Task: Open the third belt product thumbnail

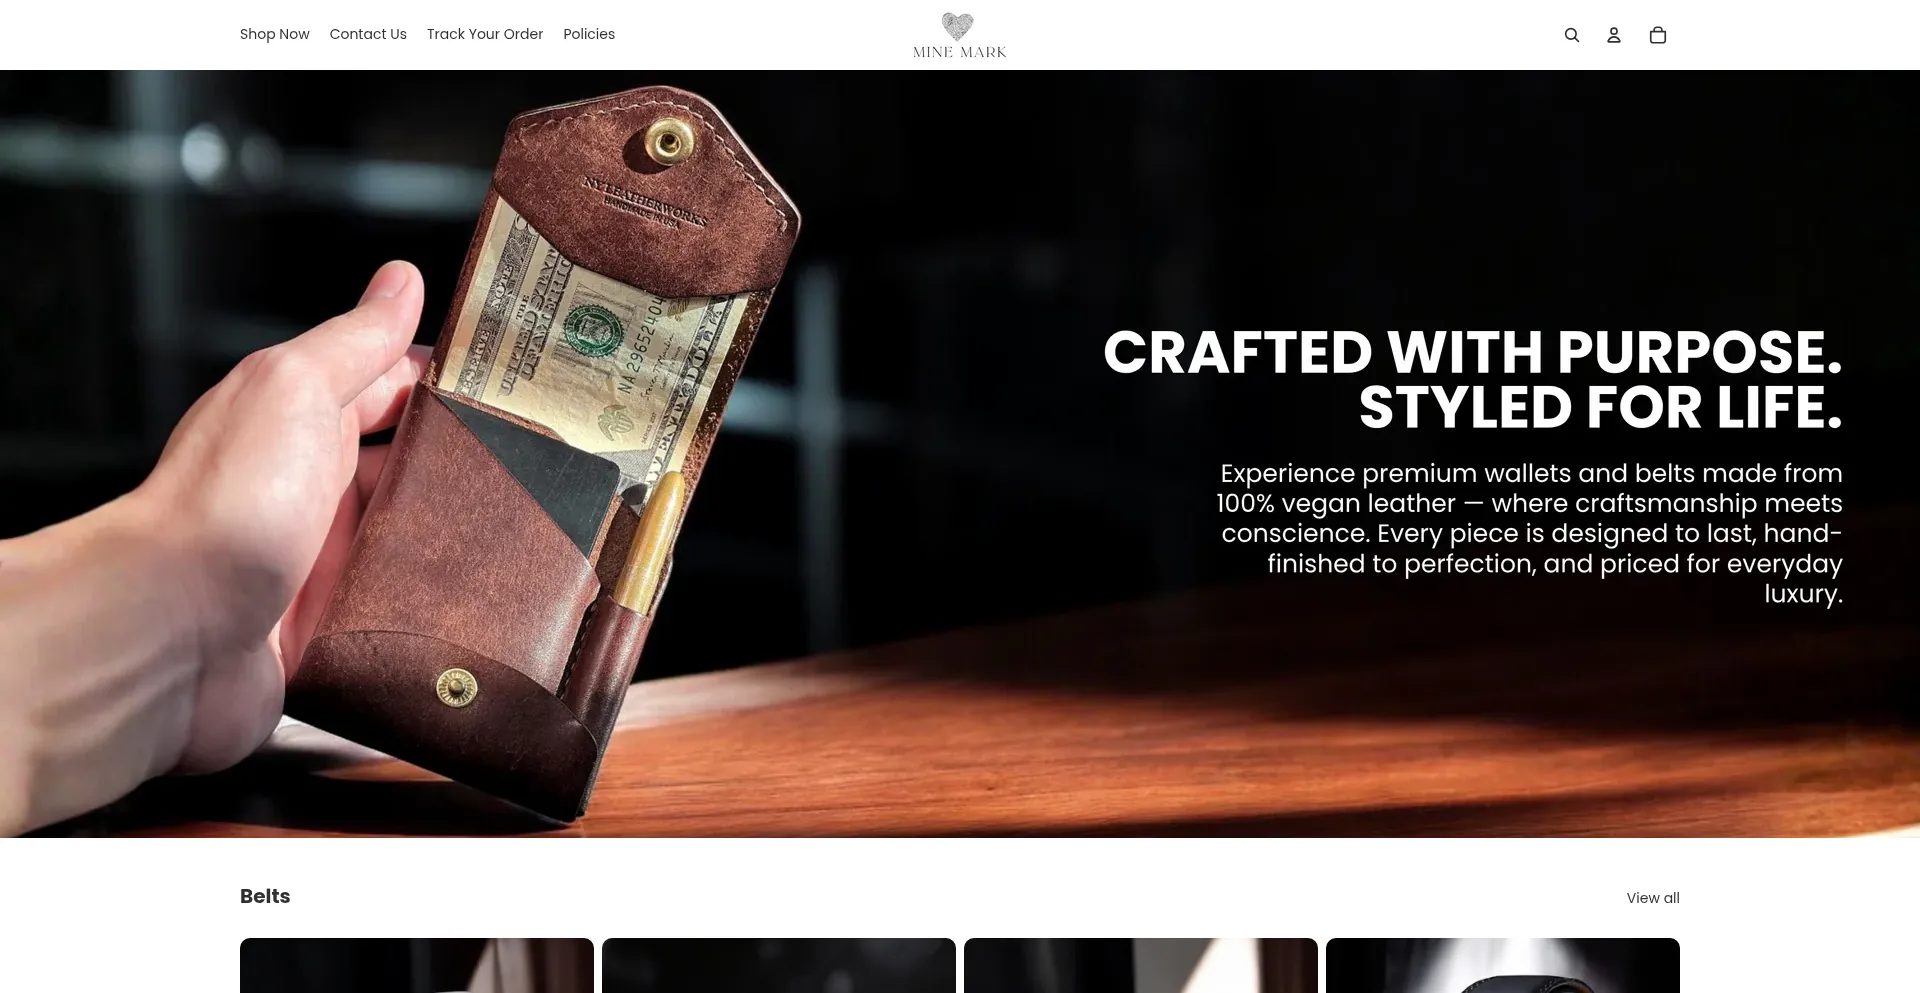Action: coord(1141,965)
